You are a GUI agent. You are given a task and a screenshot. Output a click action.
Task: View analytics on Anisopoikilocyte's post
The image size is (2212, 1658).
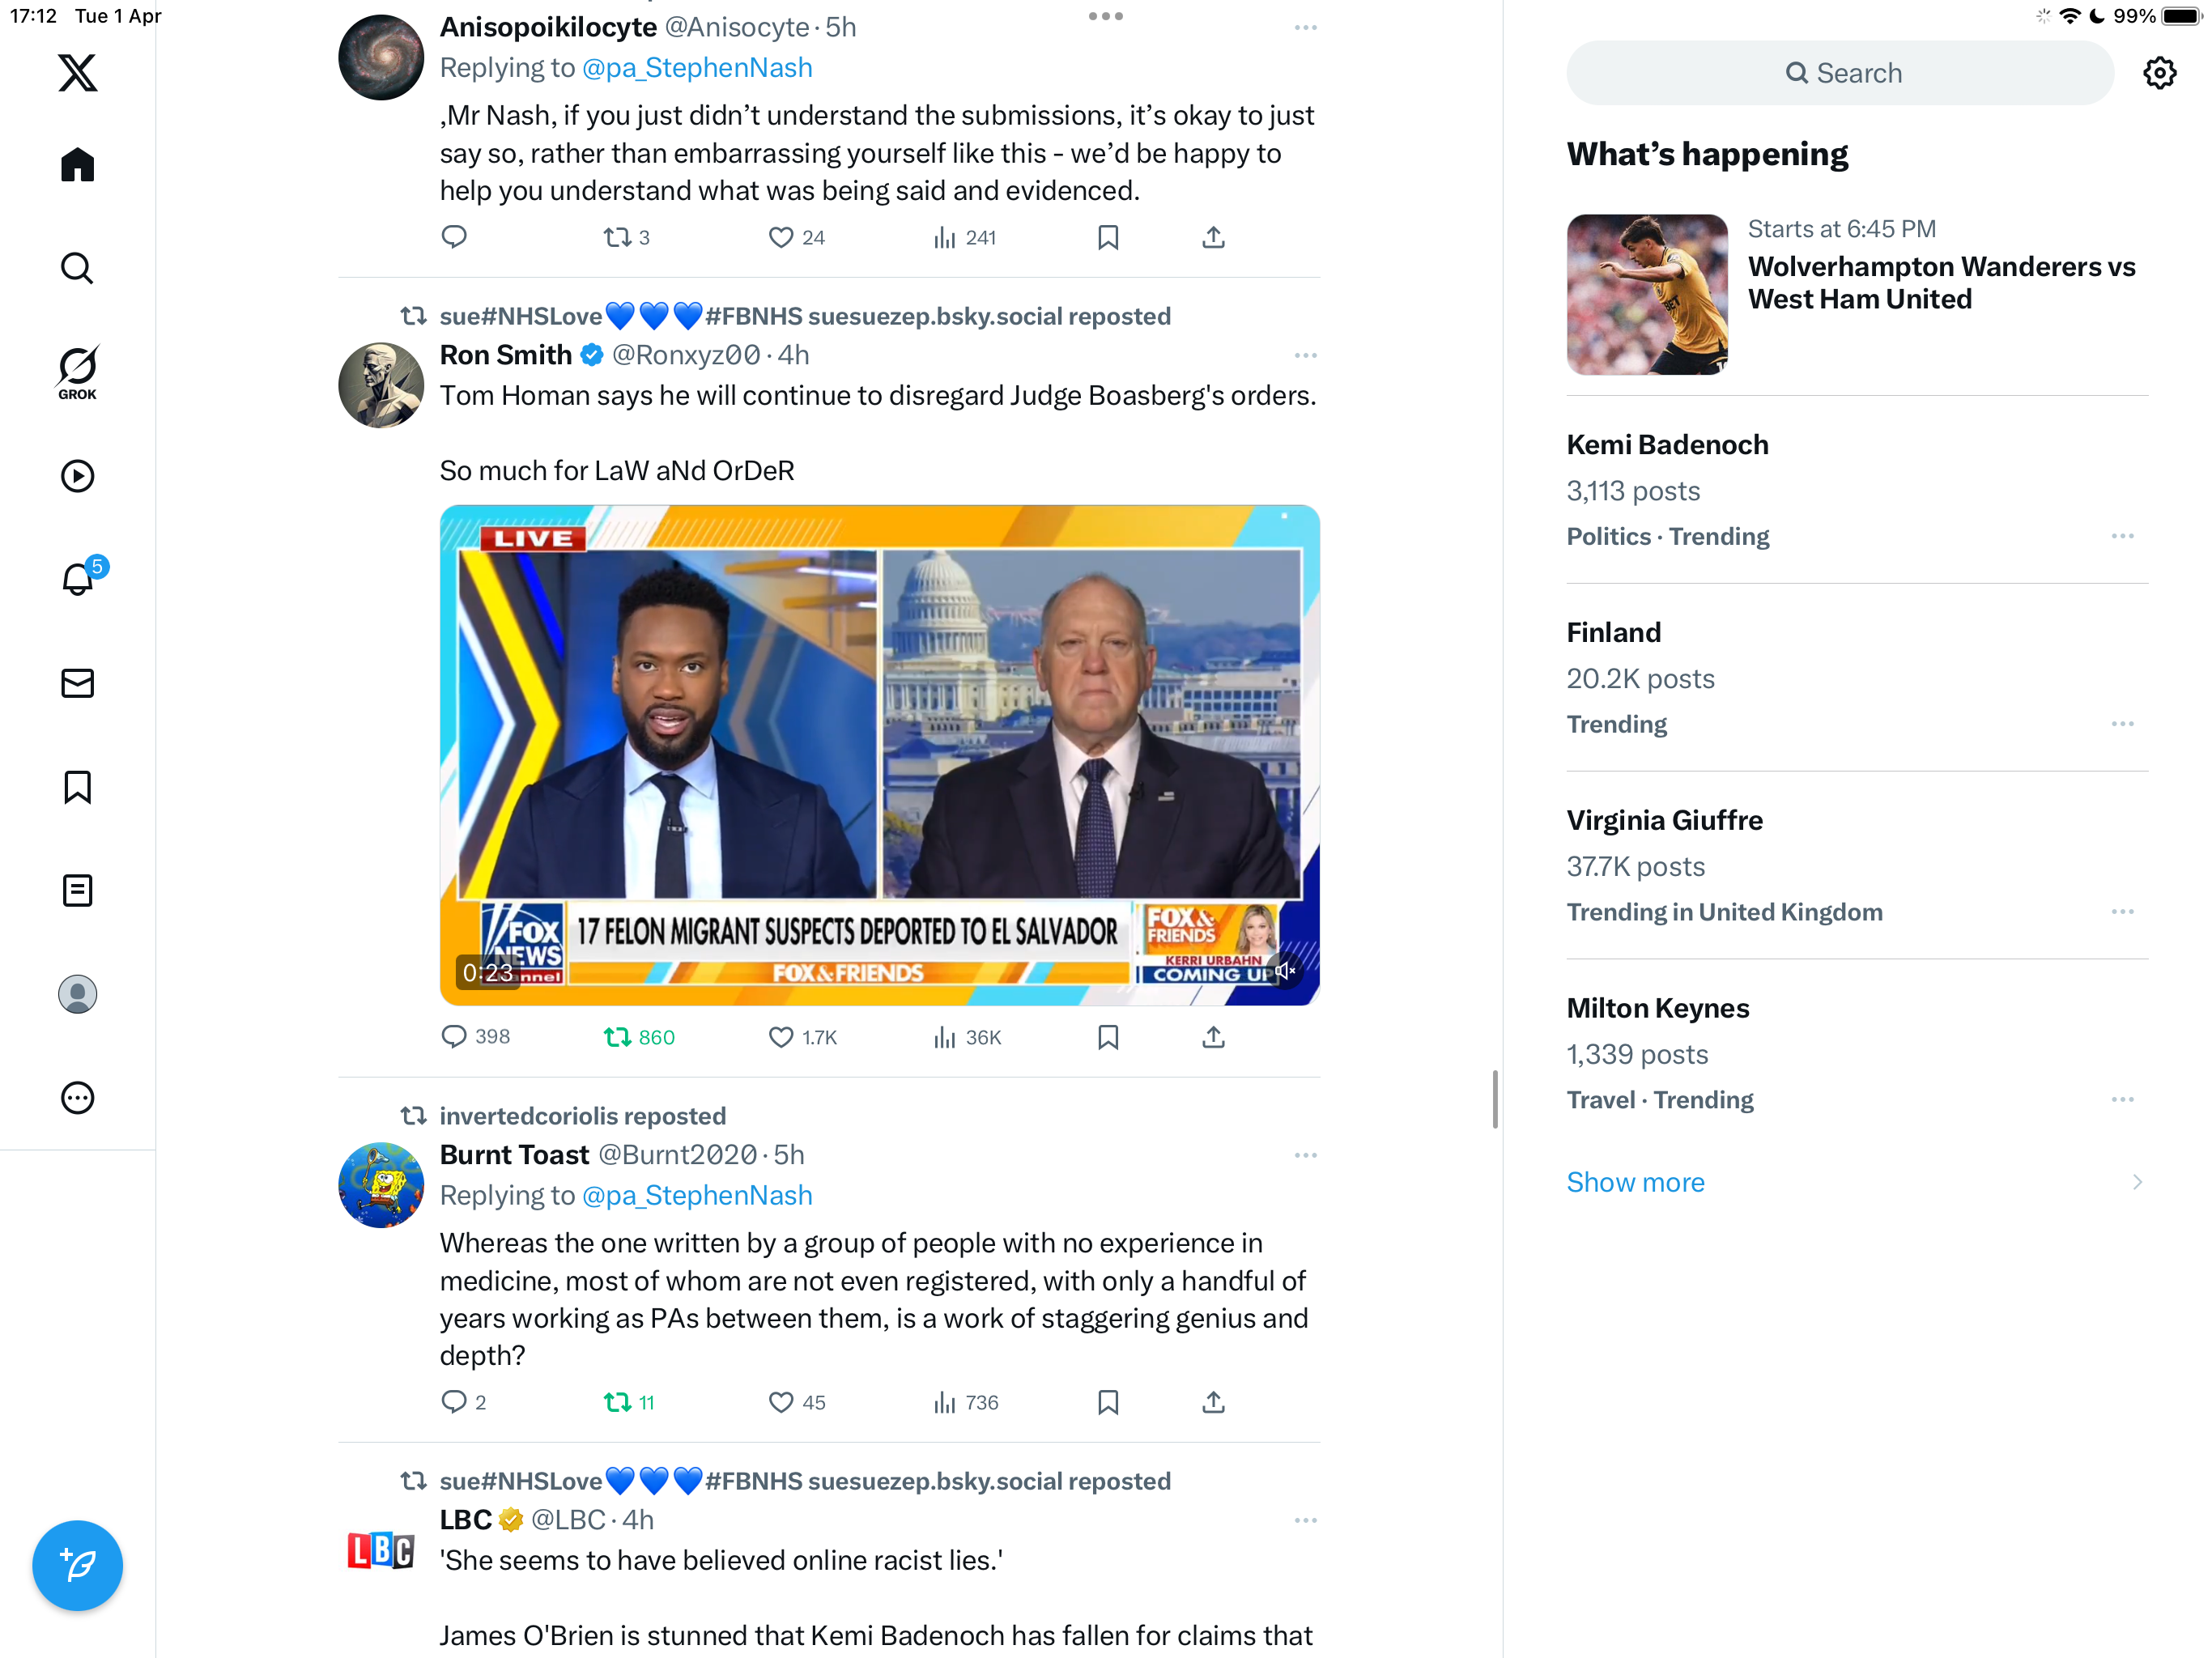964,238
